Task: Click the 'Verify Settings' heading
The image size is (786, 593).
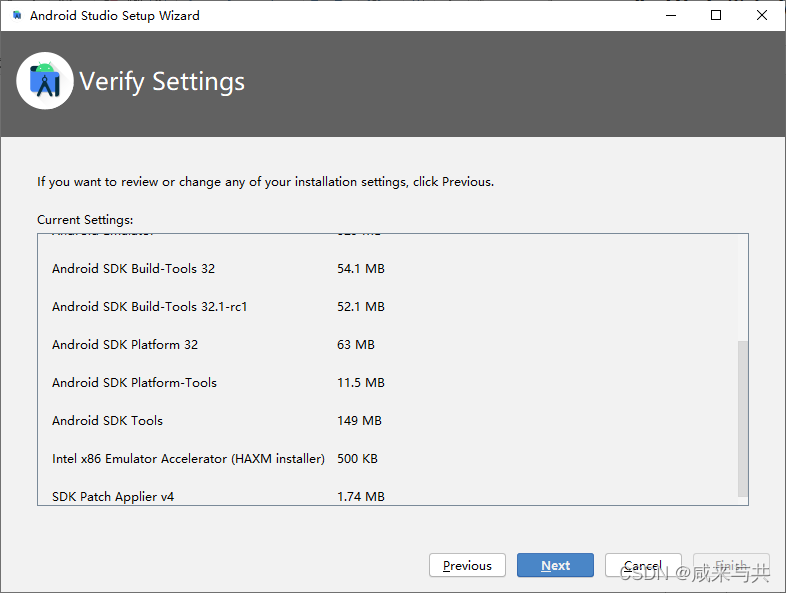Action: click(x=162, y=82)
